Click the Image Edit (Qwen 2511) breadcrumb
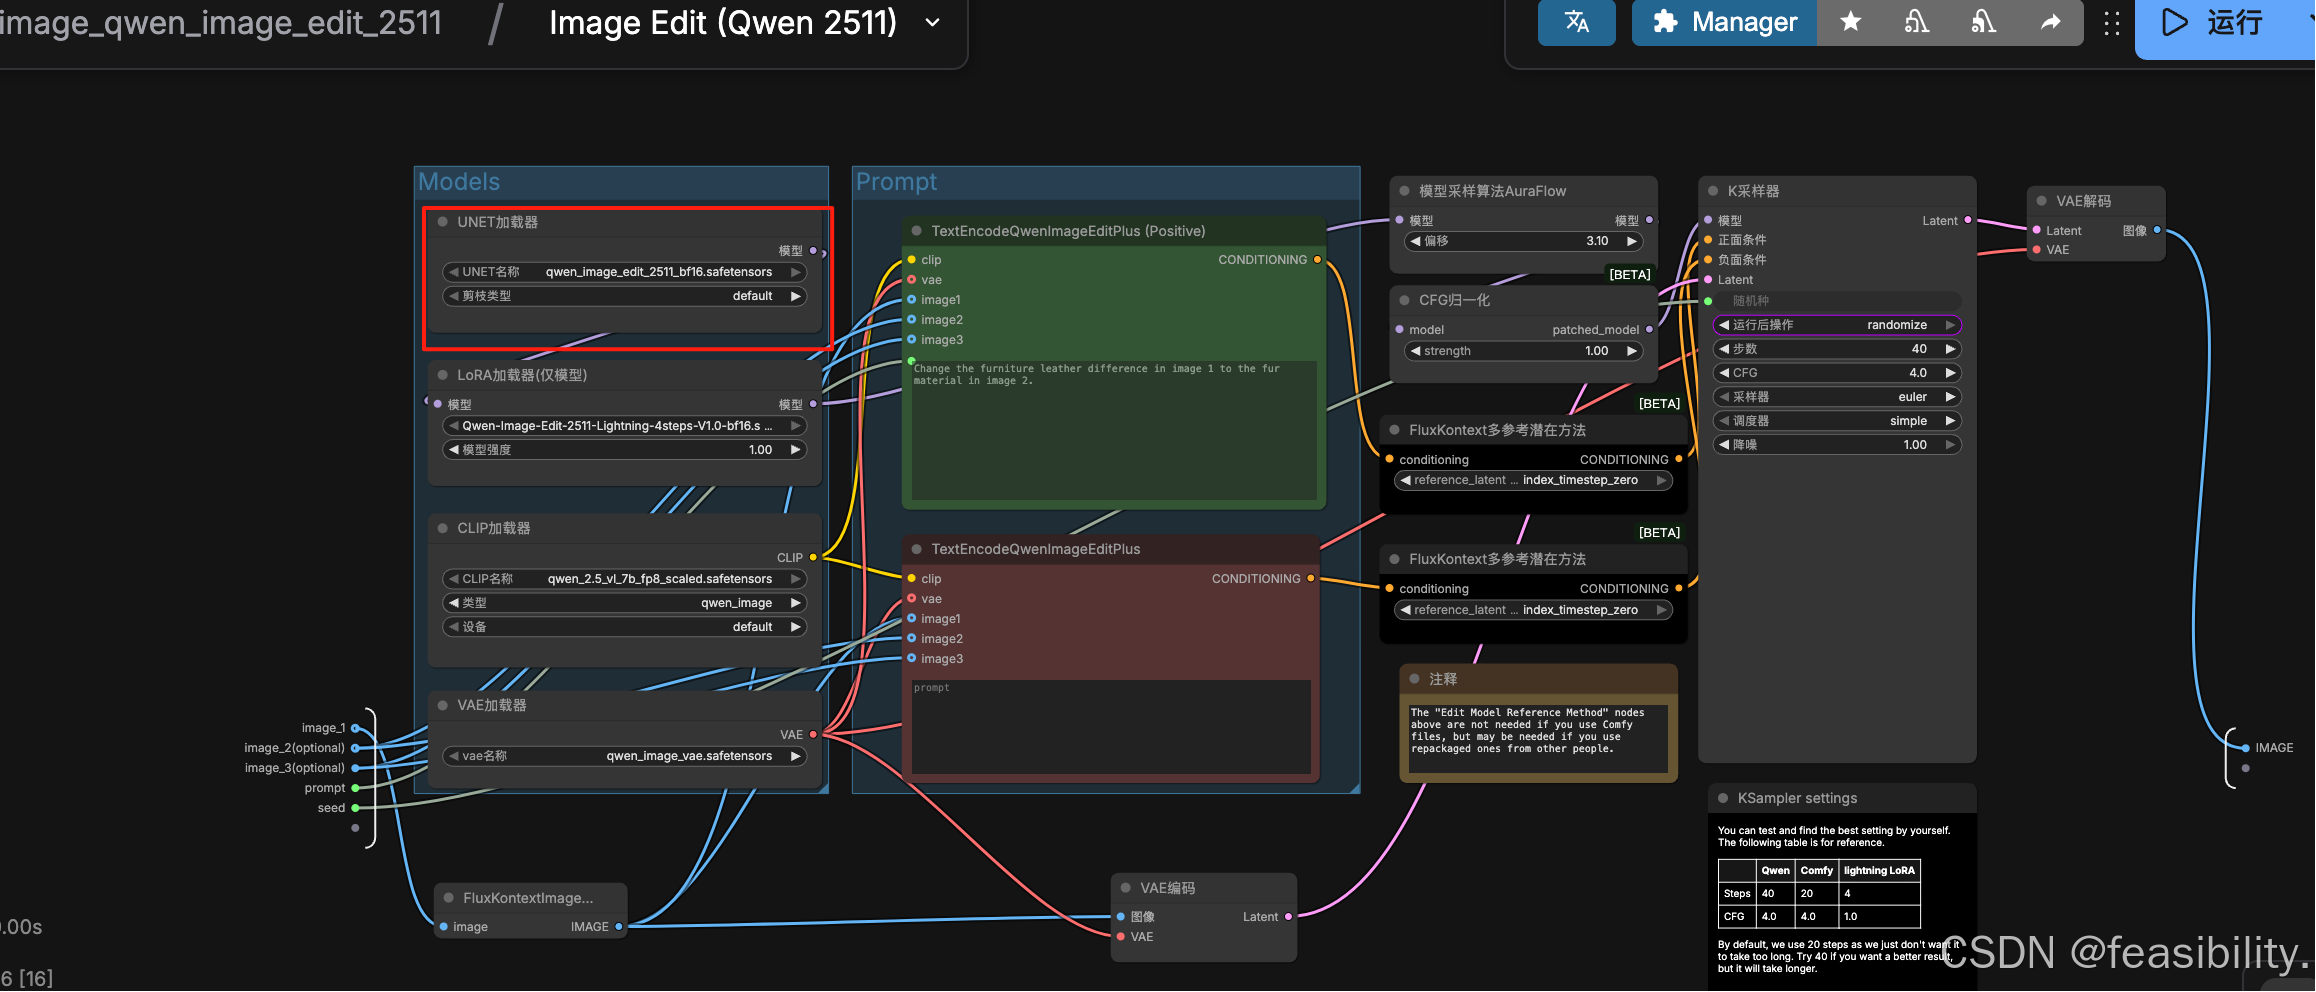Image resolution: width=2316 pixels, height=992 pixels. pyautogui.click(x=723, y=22)
